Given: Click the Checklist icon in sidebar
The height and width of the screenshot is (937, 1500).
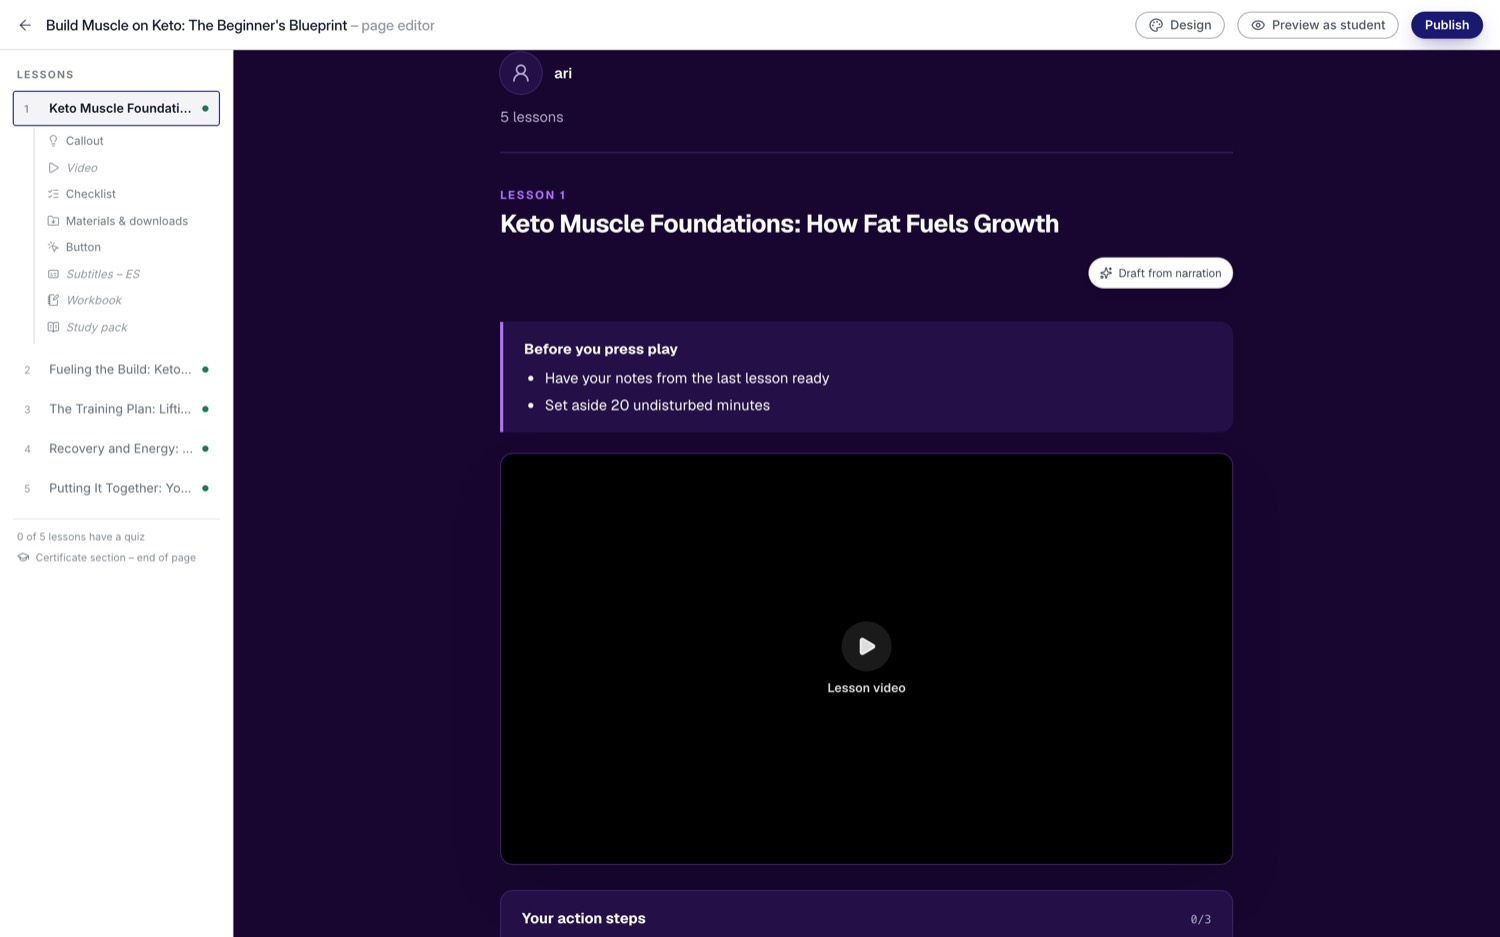Looking at the screenshot, I should [x=53, y=194].
